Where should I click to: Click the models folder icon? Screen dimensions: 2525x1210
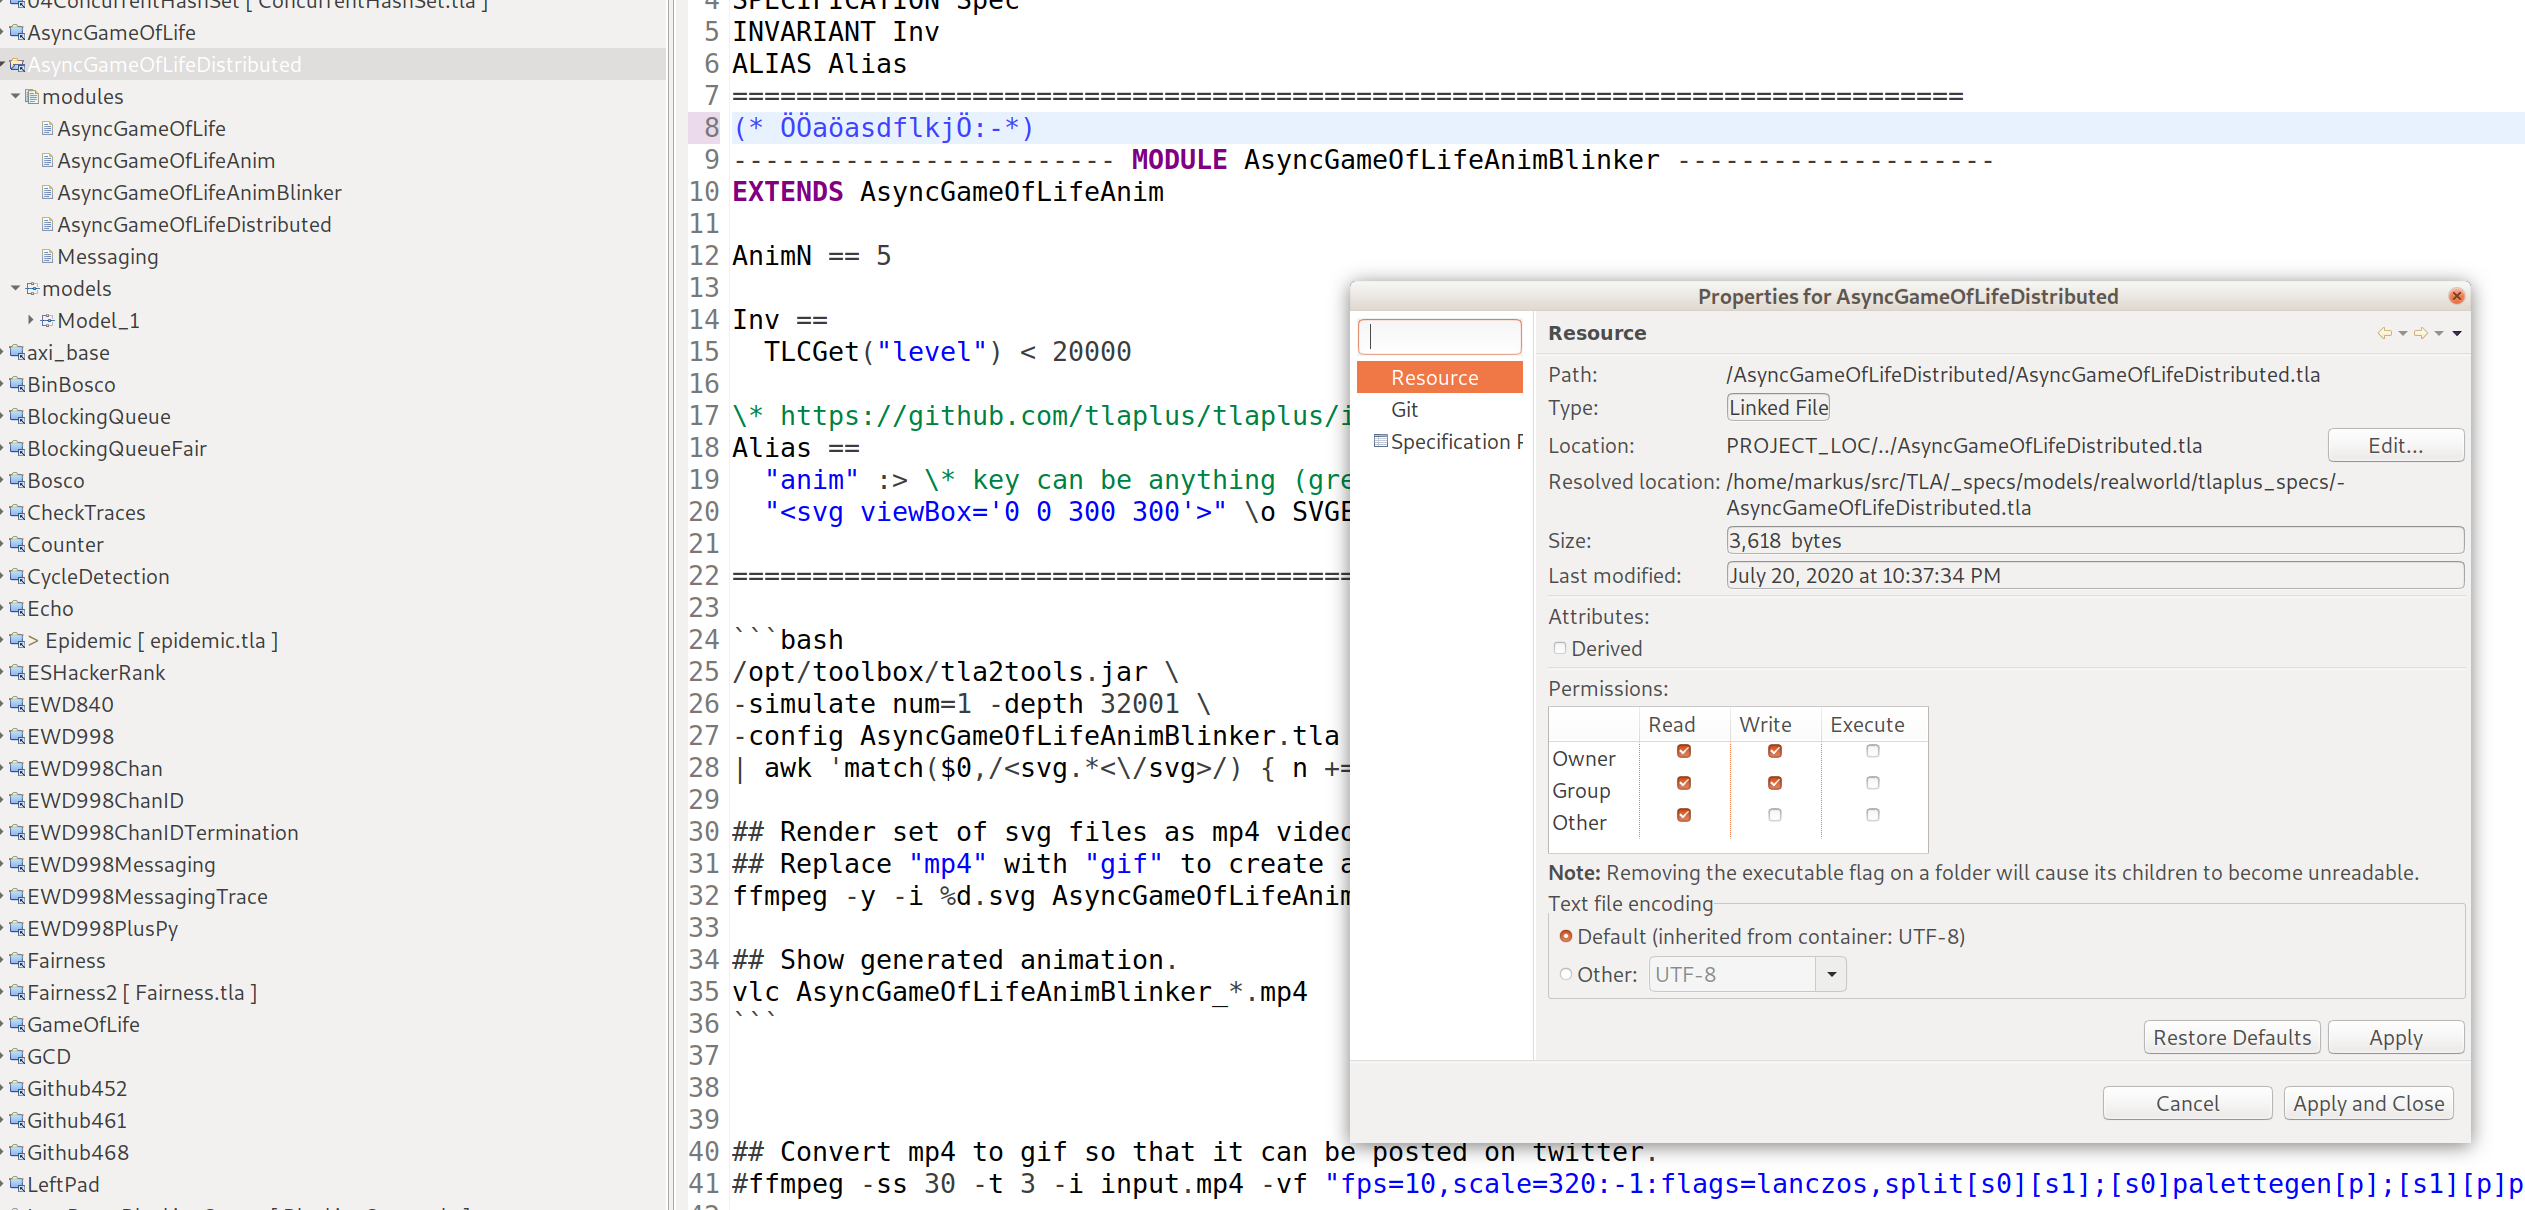pos(33,288)
